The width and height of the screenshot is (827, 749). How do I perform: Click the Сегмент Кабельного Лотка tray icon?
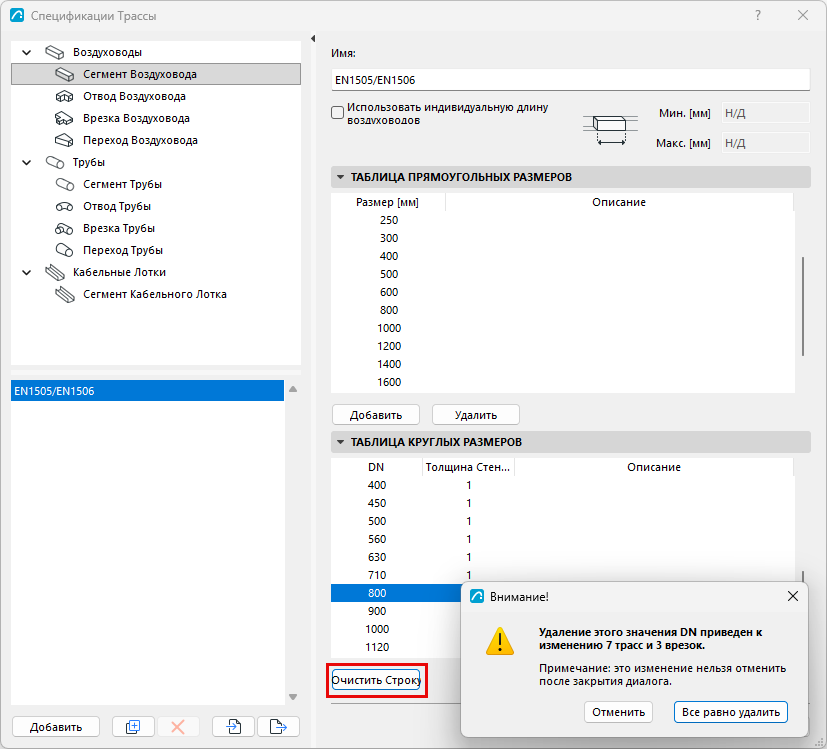tap(64, 294)
